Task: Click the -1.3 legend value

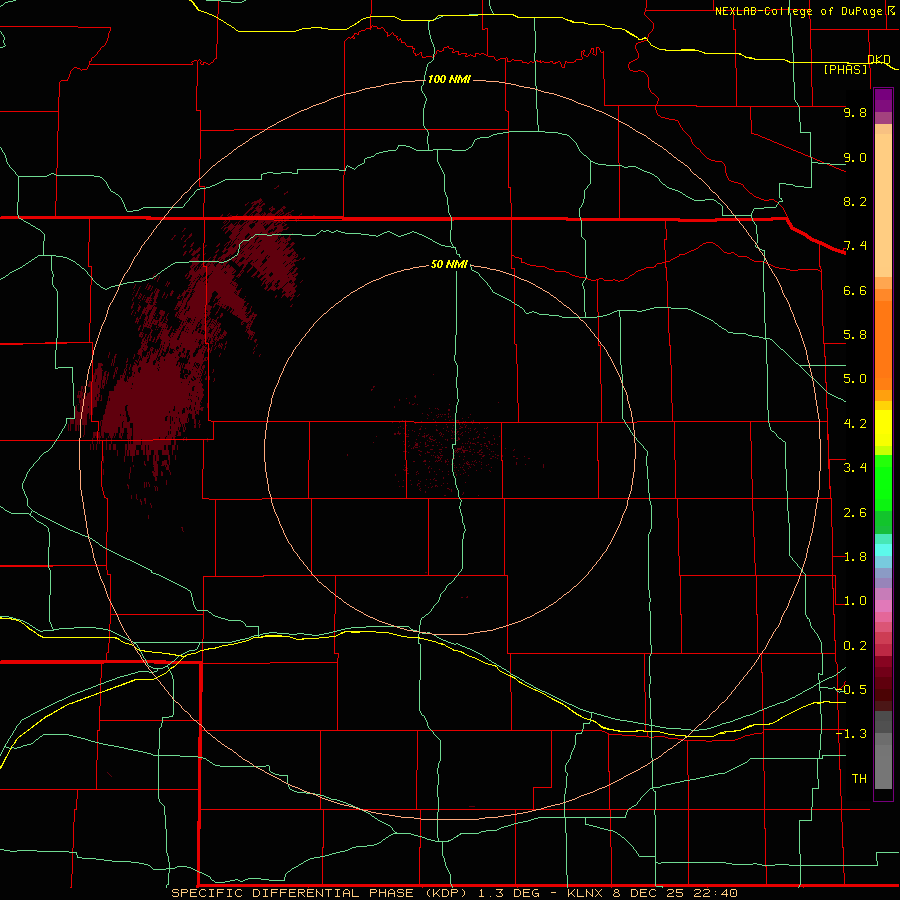Action: 851,734
